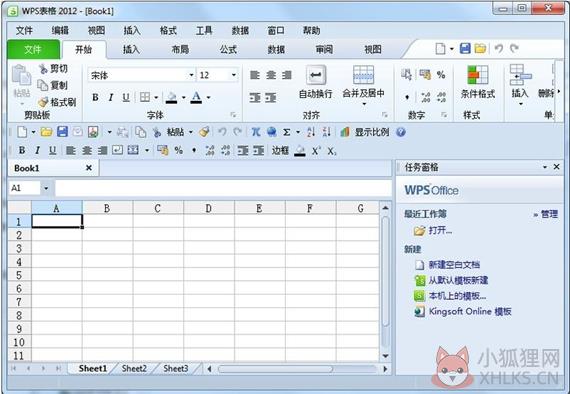Open the font size 12 dropdown

tap(234, 75)
